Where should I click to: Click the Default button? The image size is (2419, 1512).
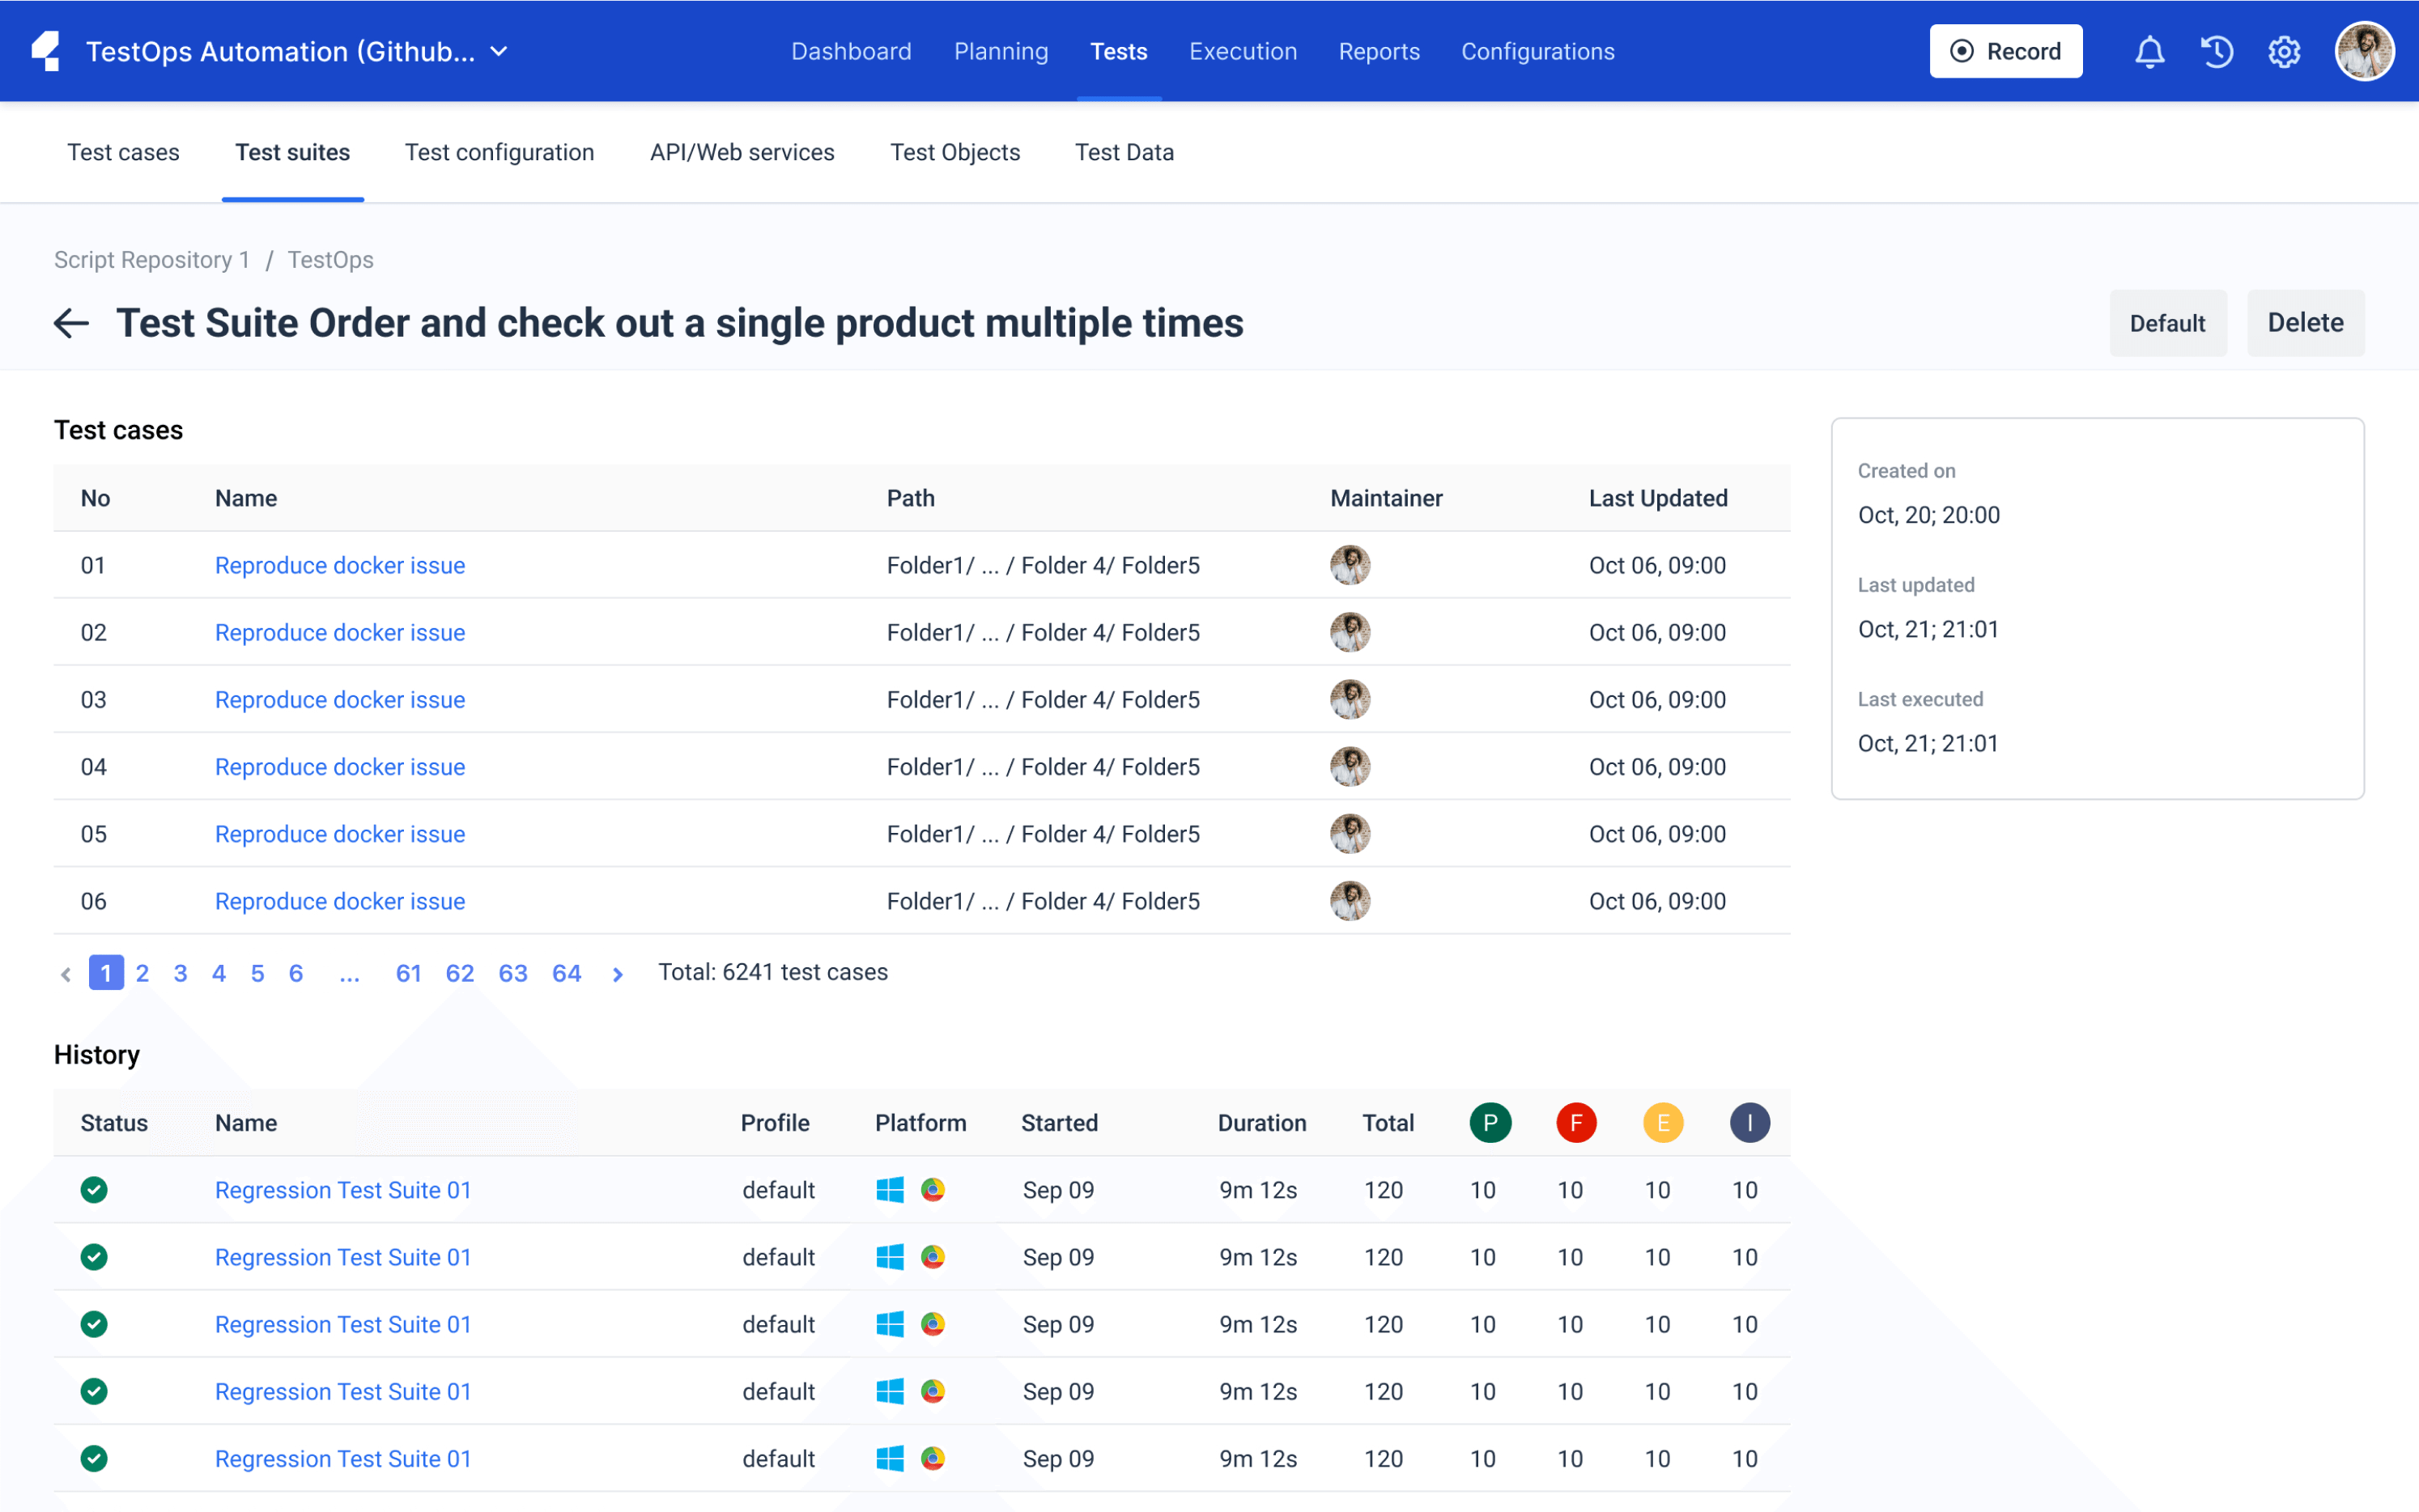[2167, 323]
